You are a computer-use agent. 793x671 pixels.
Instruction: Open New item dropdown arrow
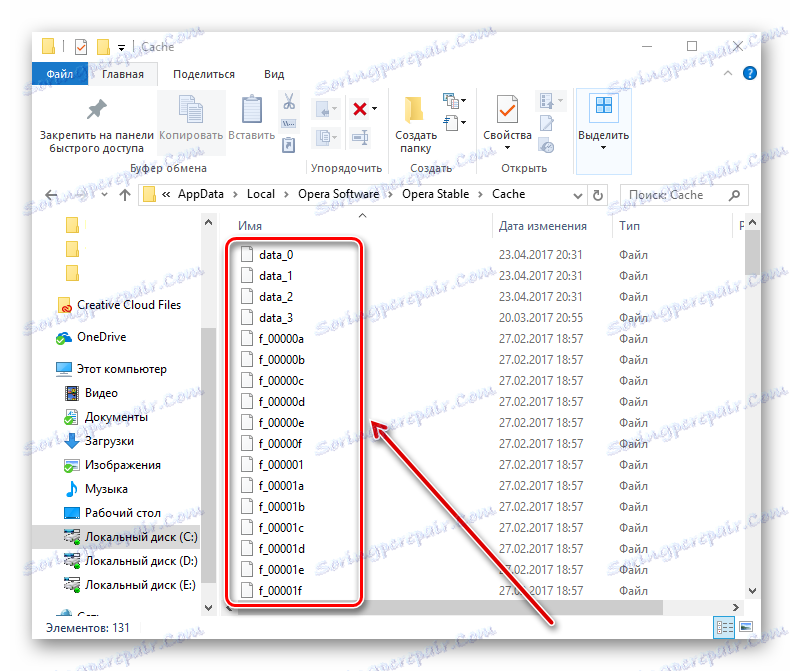tap(463, 101)
